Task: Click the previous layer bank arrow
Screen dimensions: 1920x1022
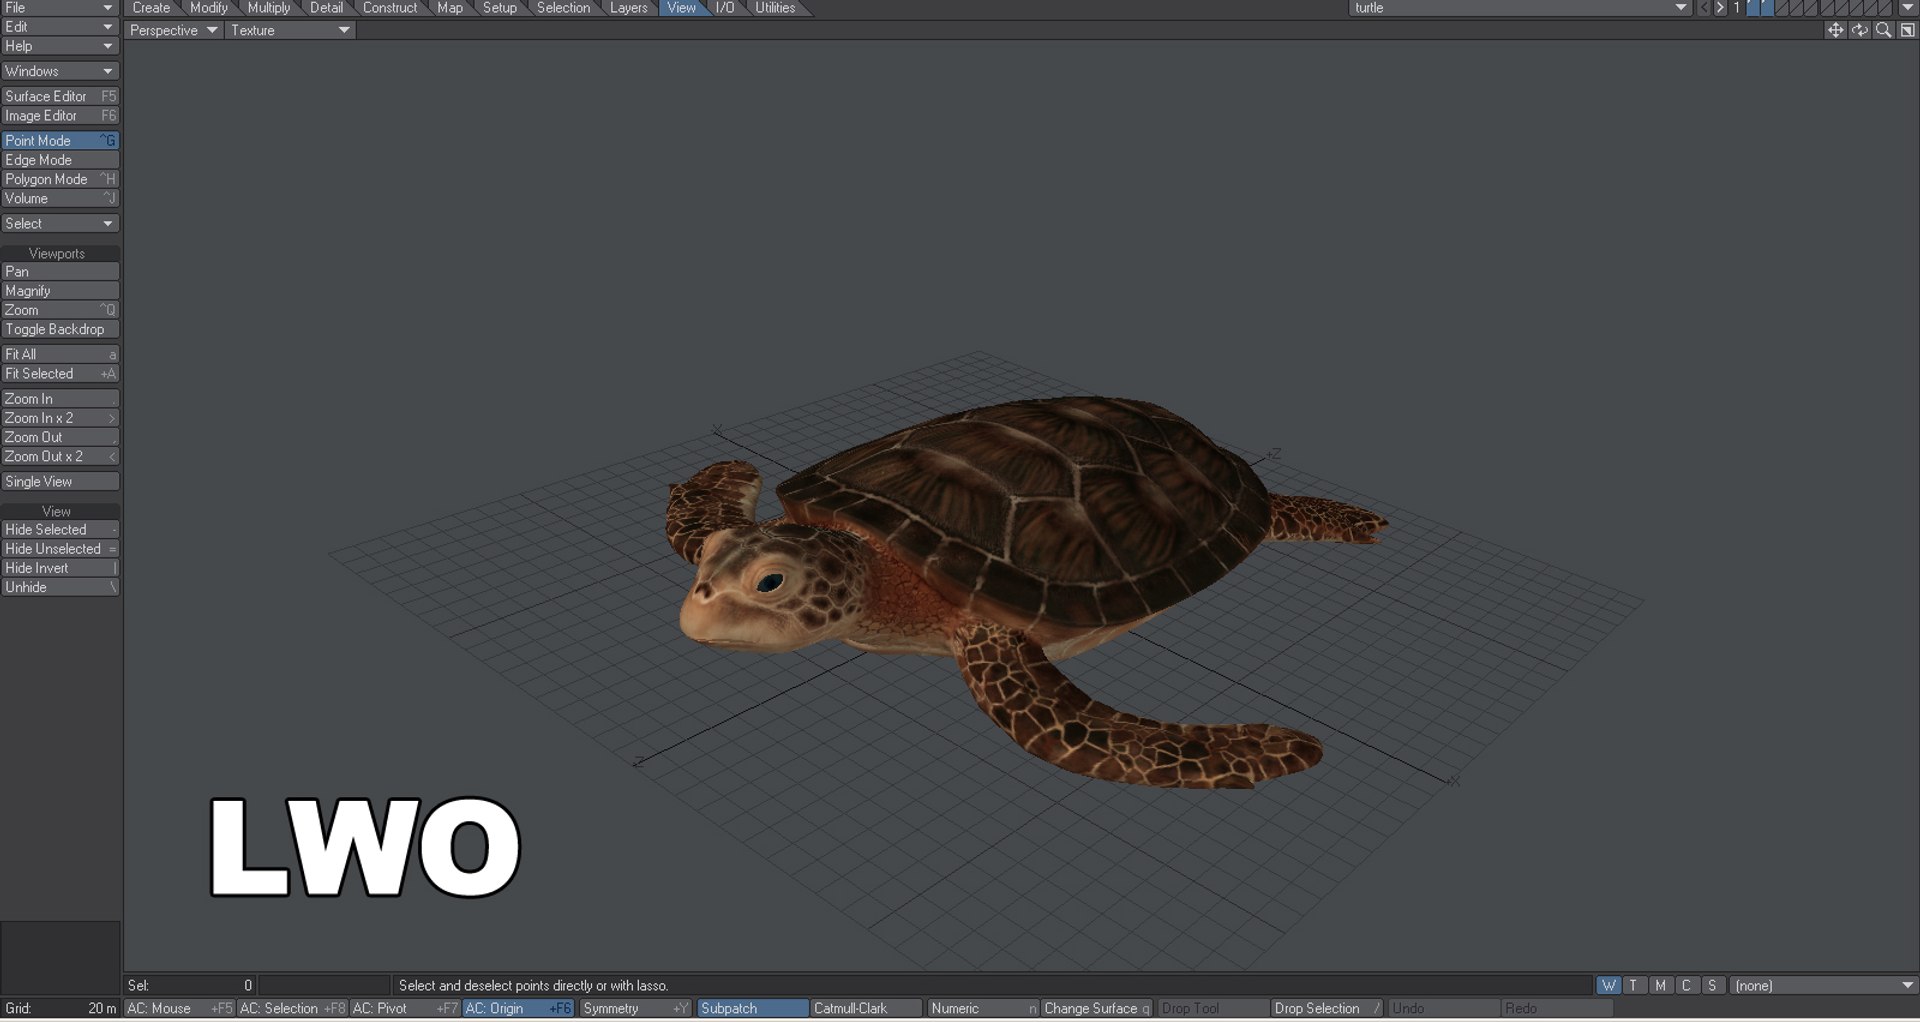Action: (x=1704, y=8)
